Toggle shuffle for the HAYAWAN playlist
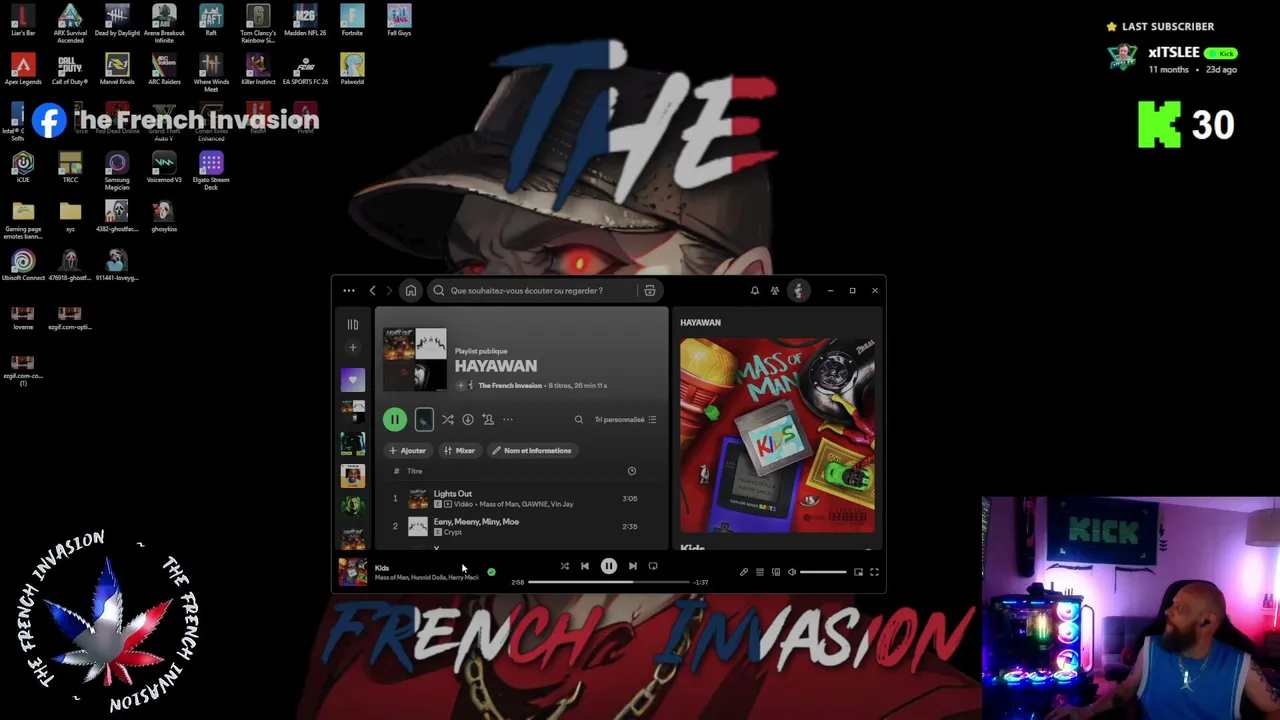The width and height of the screenshot is (1280, 720). (x=448, y=420)
